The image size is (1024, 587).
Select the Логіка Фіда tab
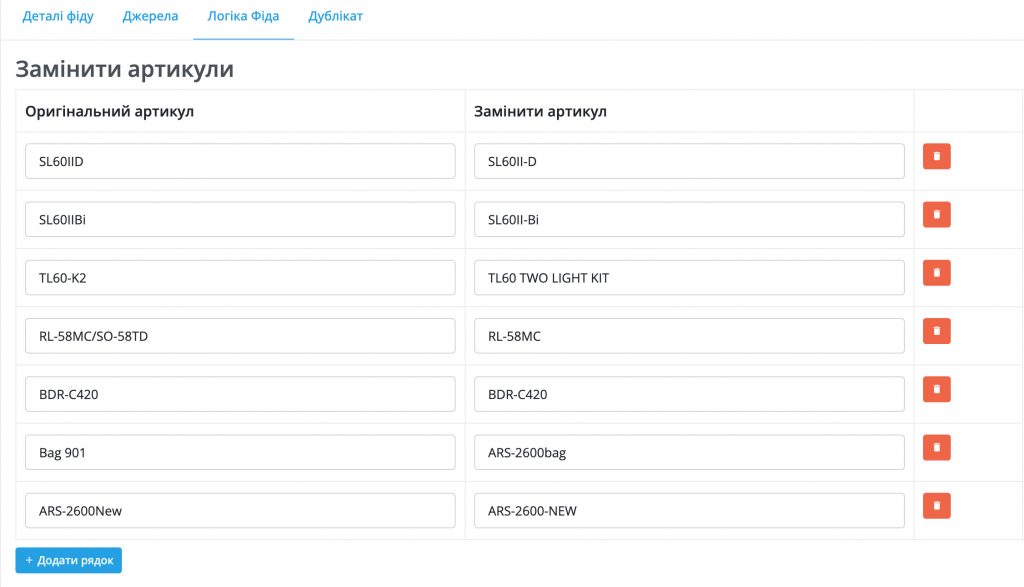pyautogui.click(x=243, y=18)
